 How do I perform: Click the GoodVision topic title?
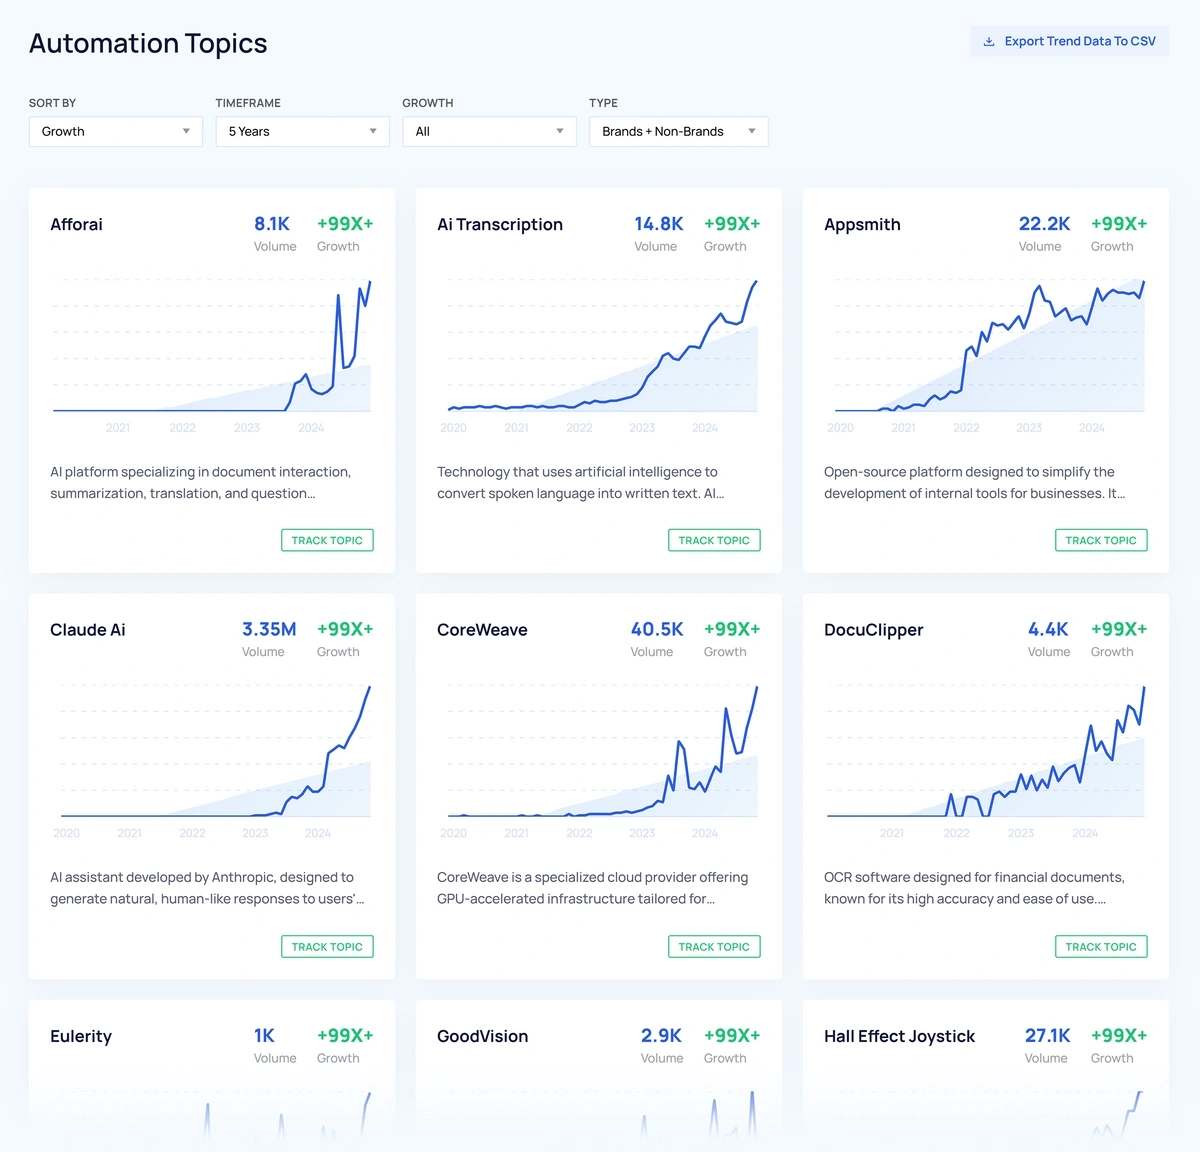click(x=482, y=1036)
